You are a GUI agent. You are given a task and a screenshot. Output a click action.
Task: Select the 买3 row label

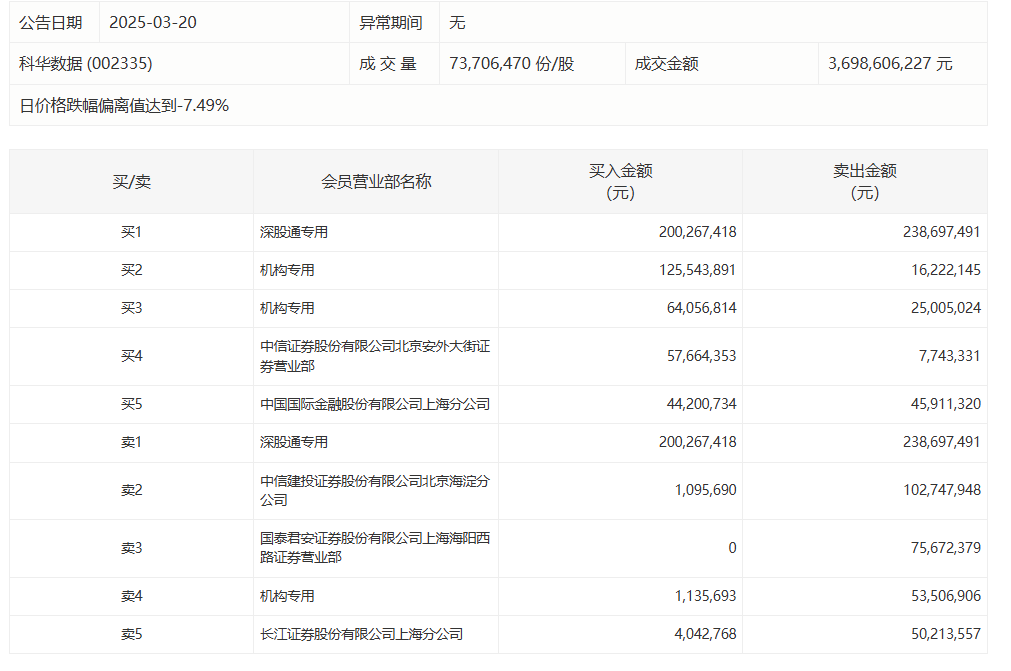tap(132, 308)
